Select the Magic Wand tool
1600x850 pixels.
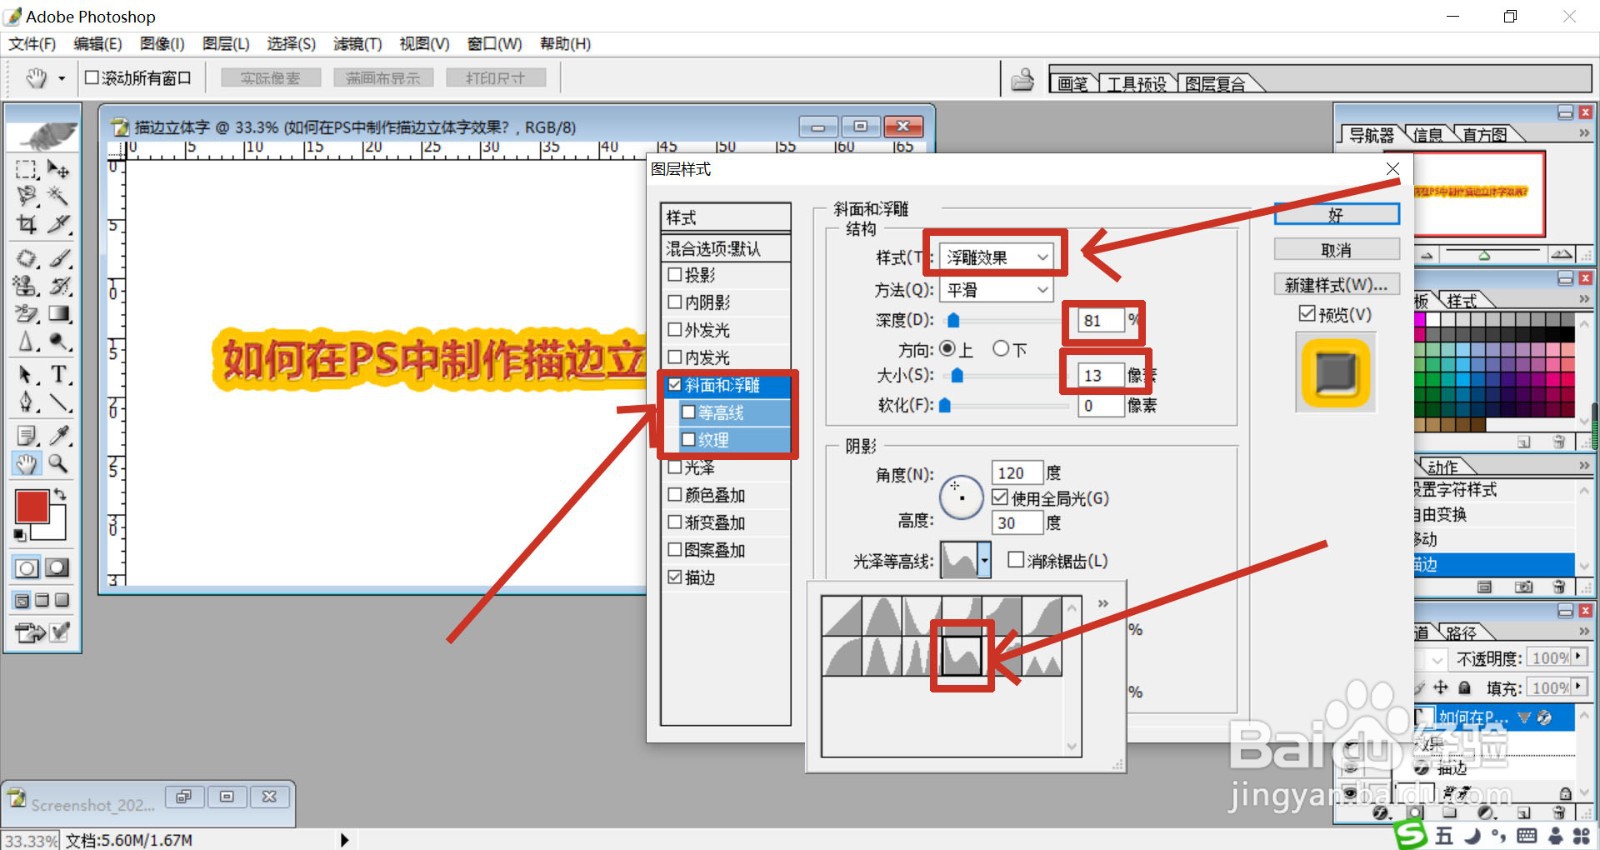click(x=59, y=196)
